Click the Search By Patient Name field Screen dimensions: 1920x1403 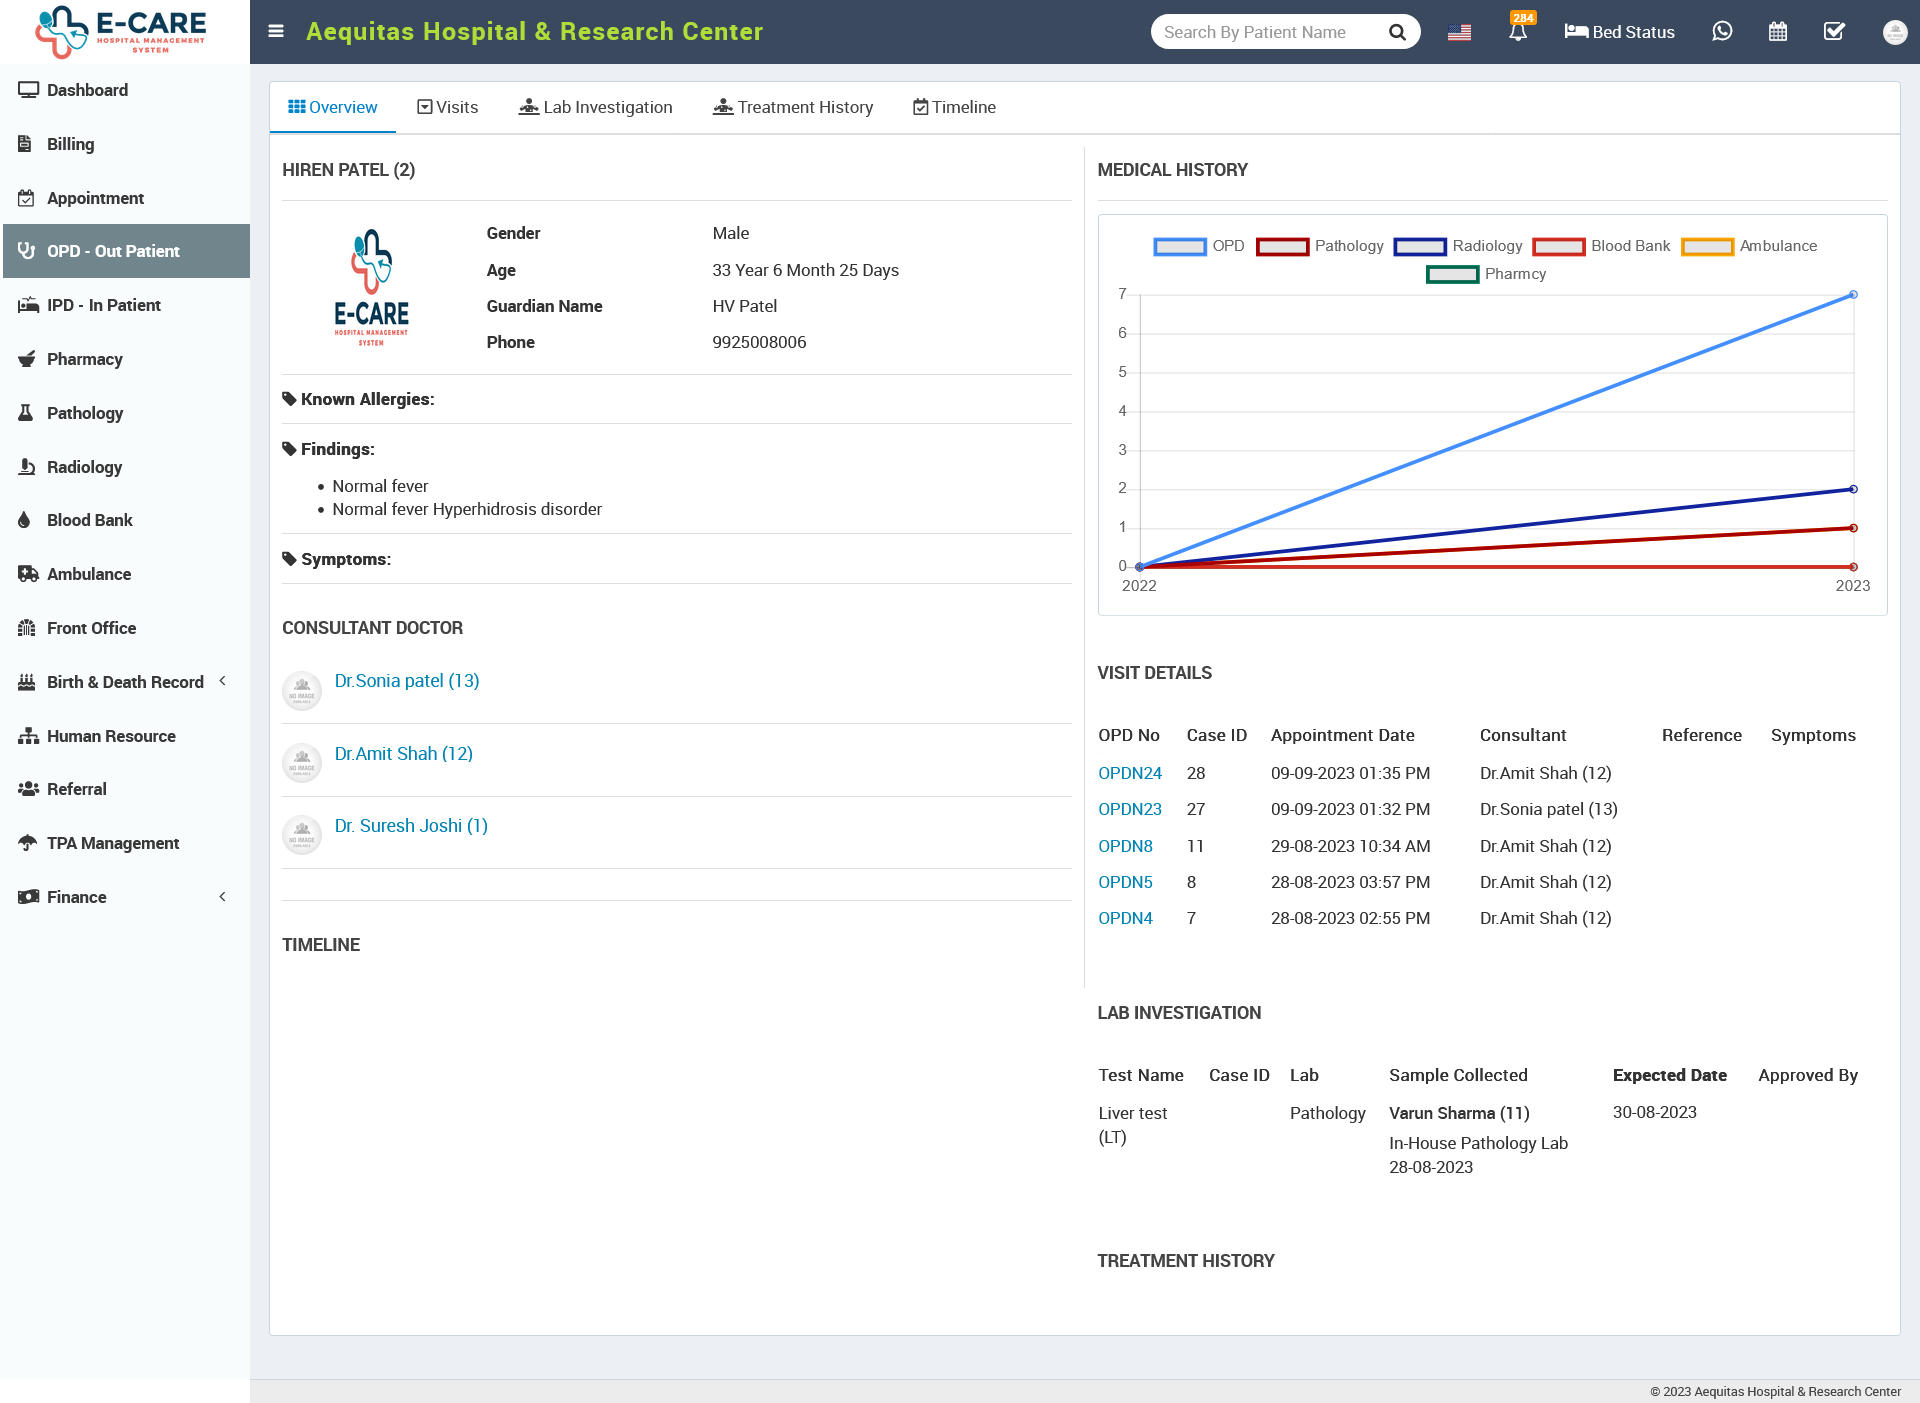click(x=1265, y=31)
